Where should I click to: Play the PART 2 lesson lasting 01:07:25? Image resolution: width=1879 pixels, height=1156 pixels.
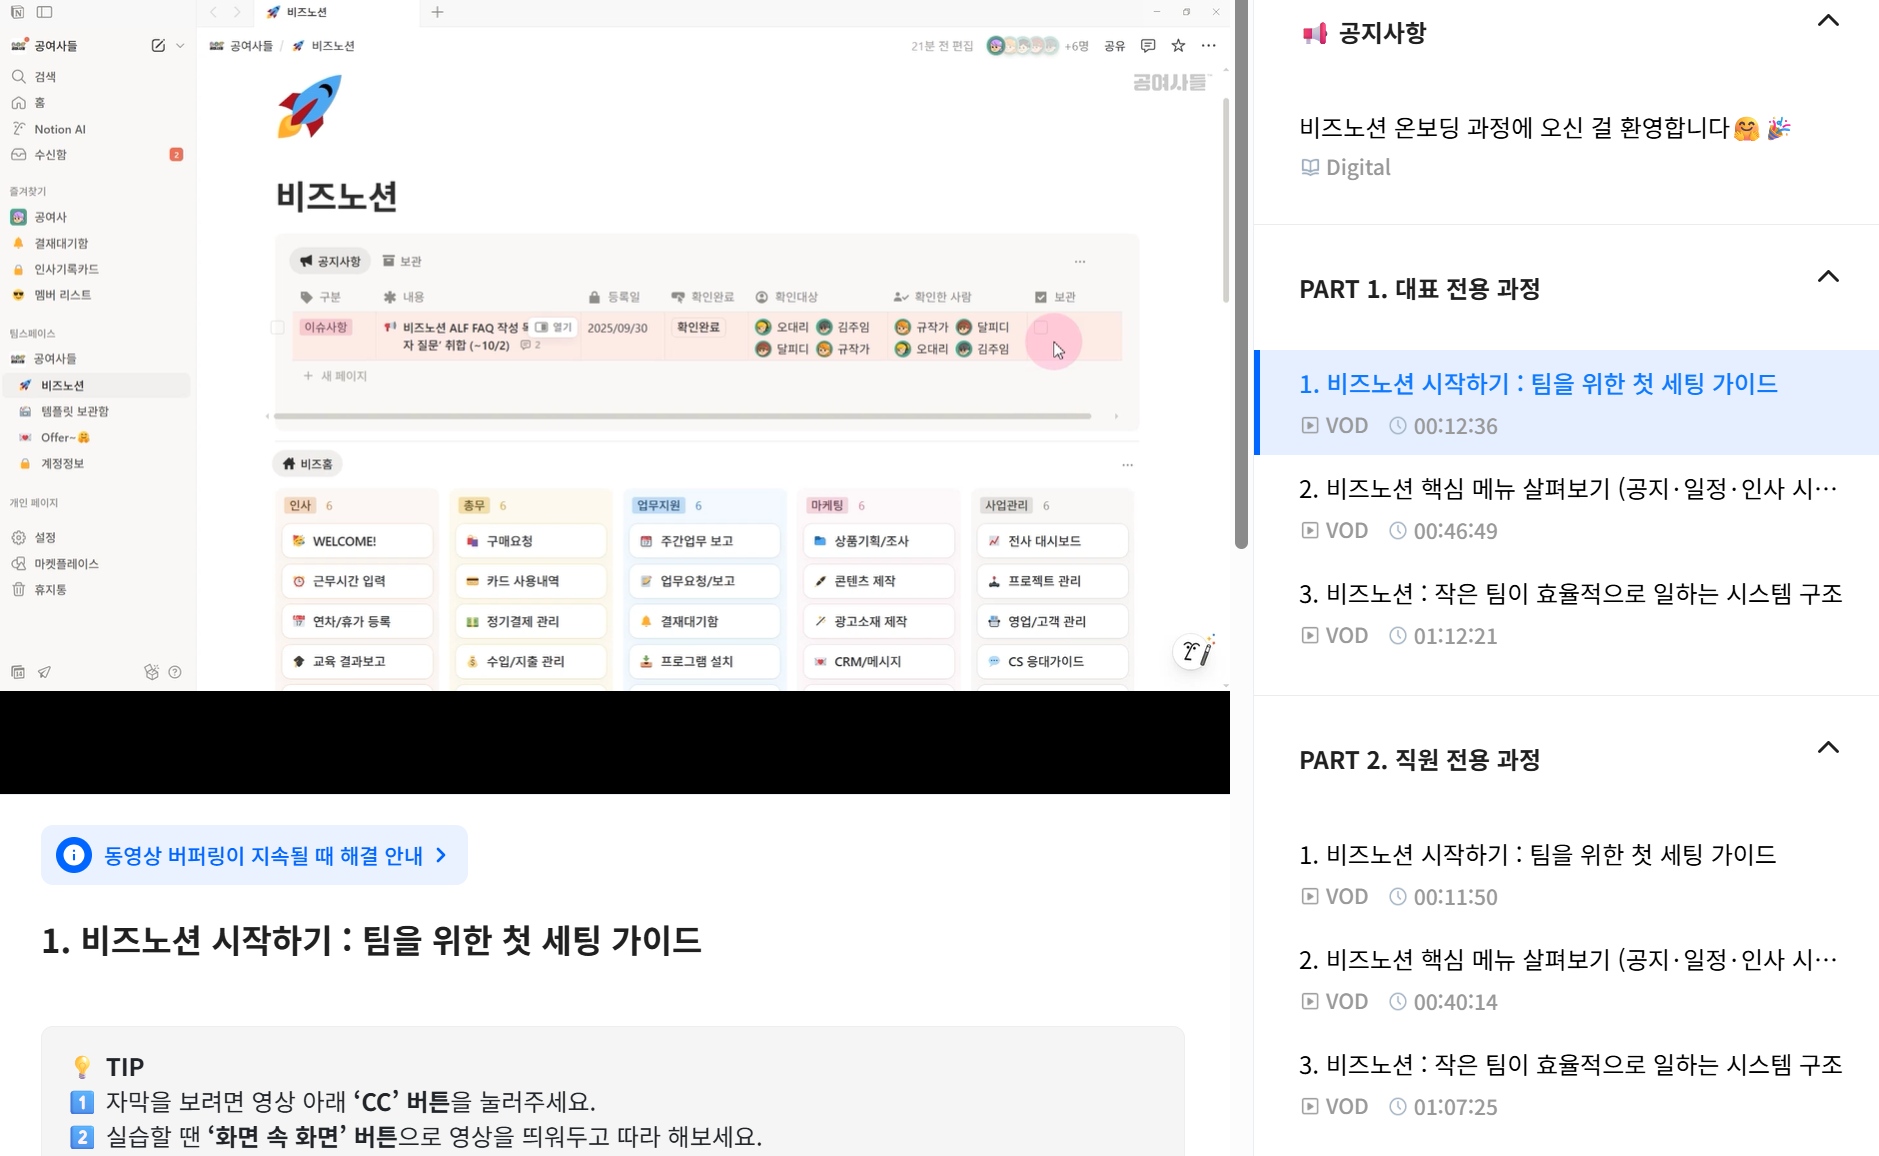(x=1567, y=1084)
